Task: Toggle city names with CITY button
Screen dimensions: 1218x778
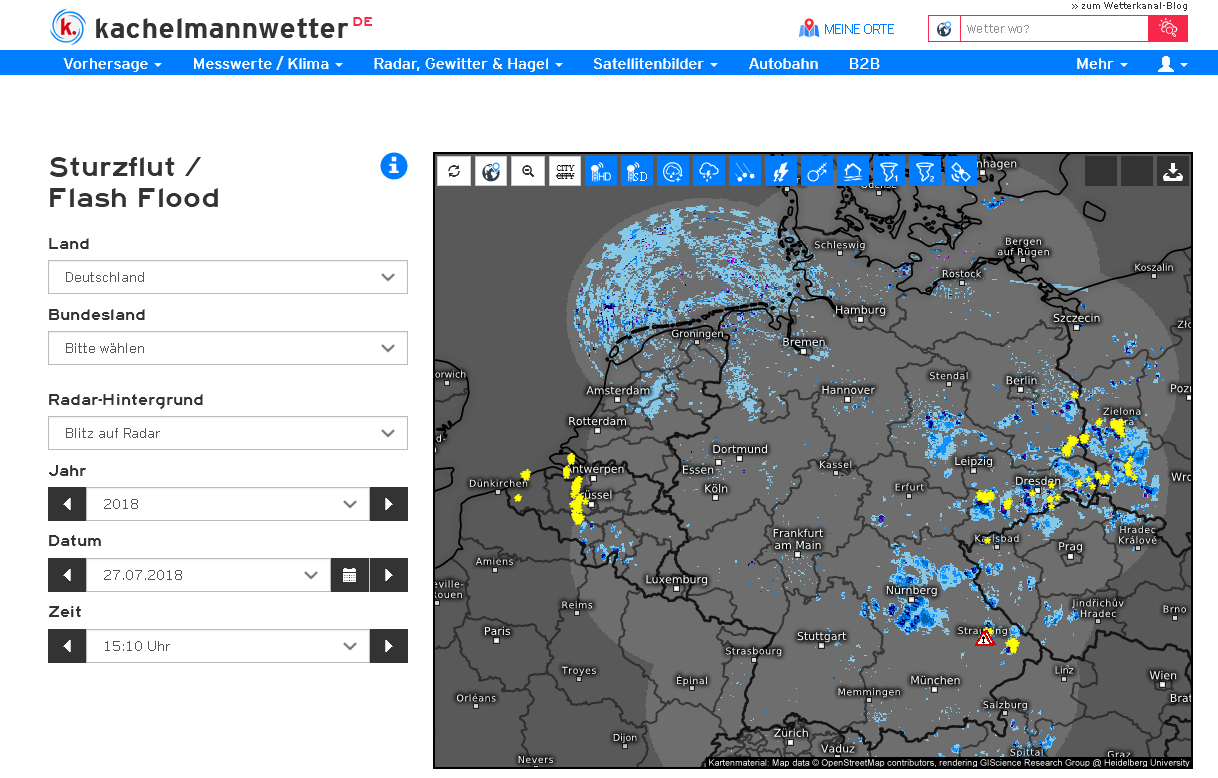Action: click(565, 171)
